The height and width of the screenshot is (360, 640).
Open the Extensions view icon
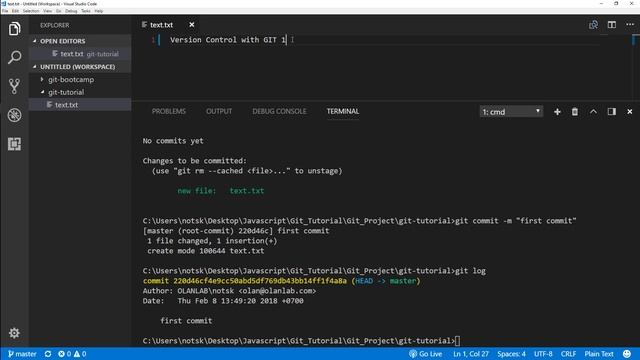14,144
